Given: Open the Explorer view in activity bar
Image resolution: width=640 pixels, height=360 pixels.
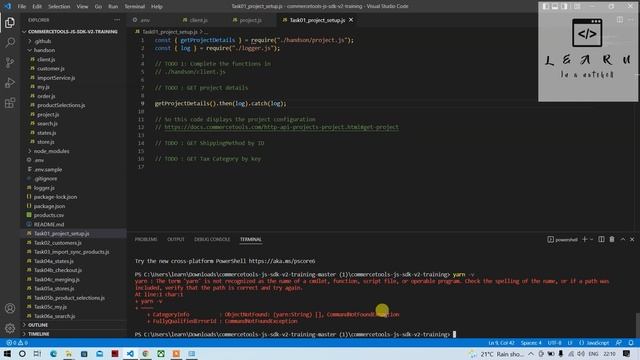Looking at the screenshot, I should click(10, 22).
